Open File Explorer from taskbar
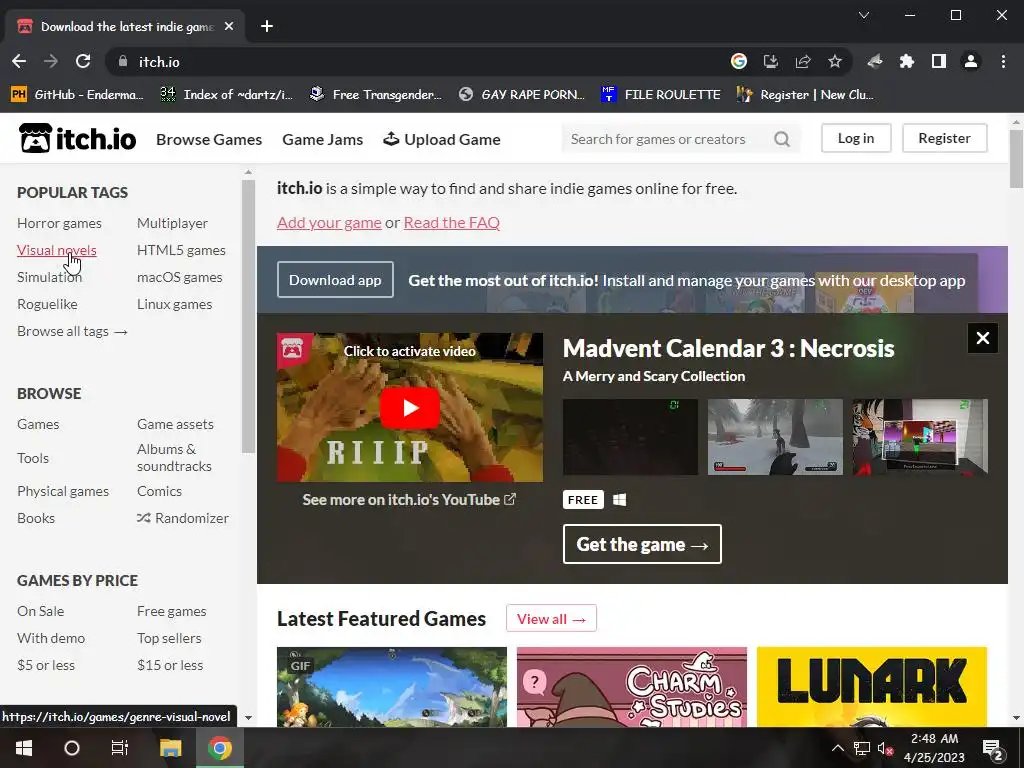This screenshot has height=768, width=1024. click(170, 748)
